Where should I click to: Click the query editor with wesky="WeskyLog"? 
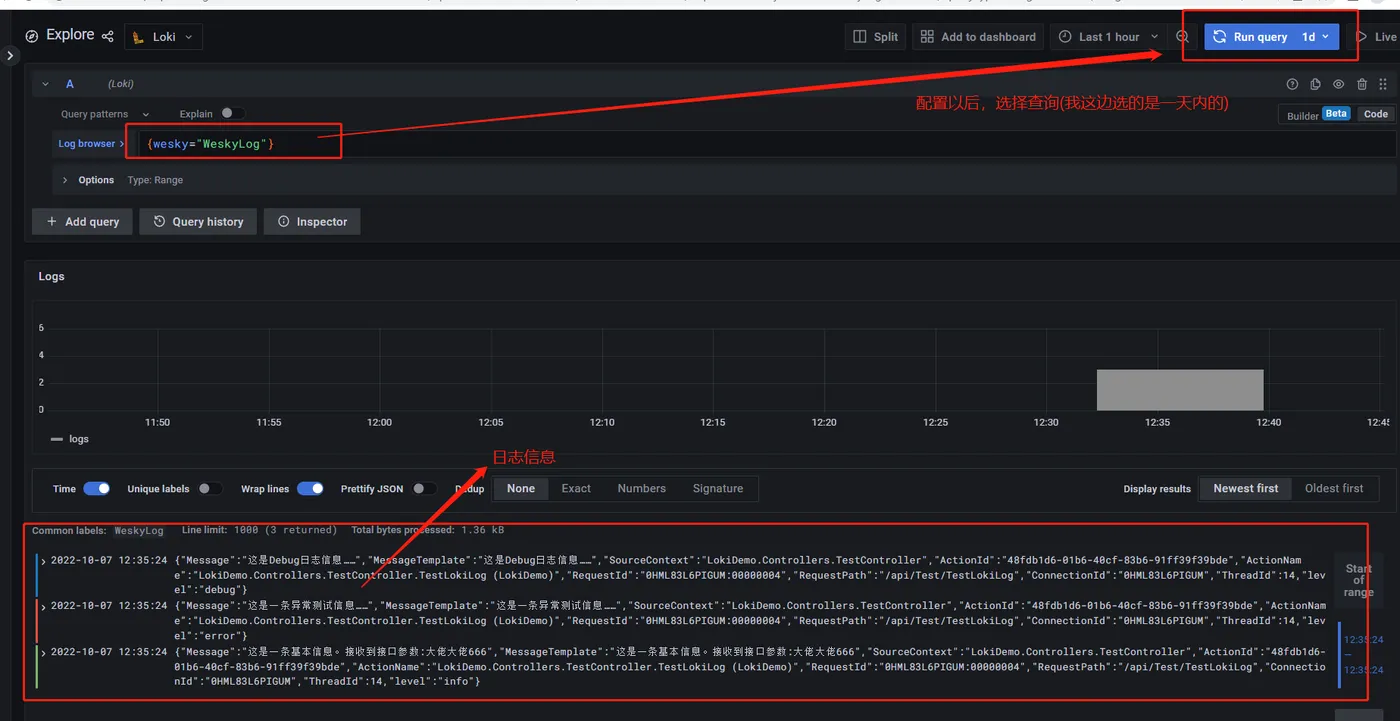pos(766,144)
